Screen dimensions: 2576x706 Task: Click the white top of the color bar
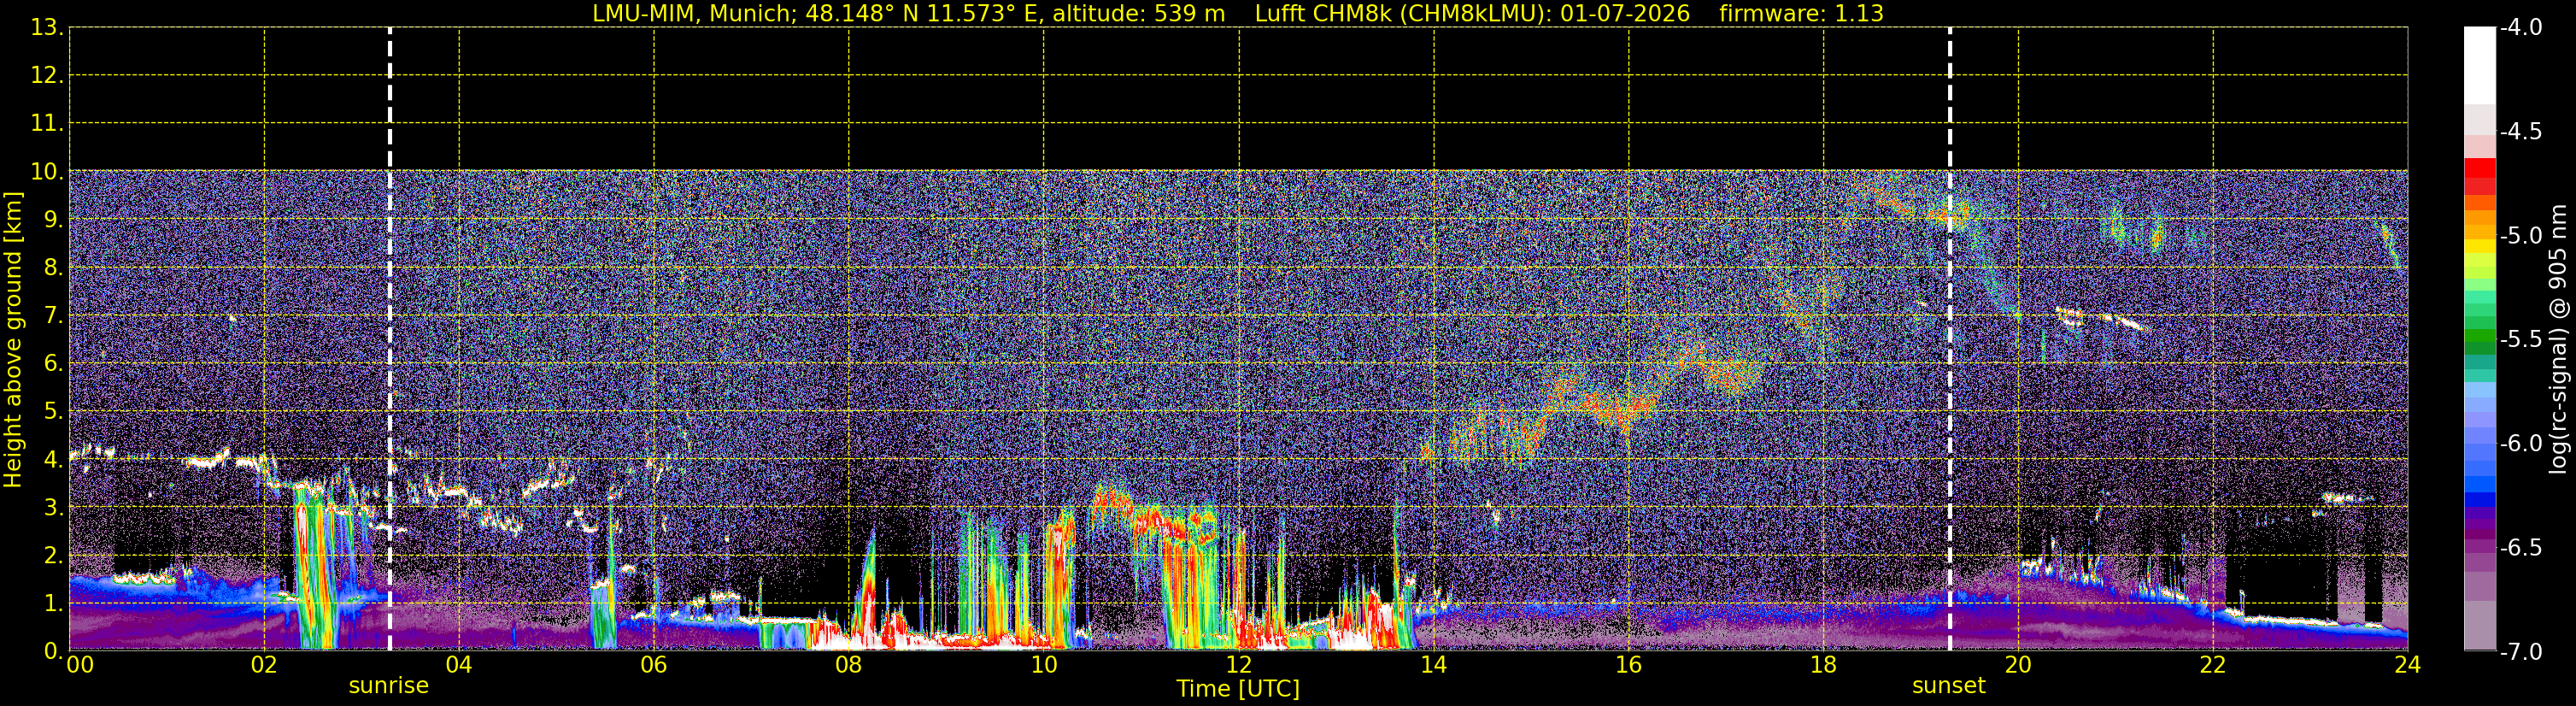tap(2479, 65)
